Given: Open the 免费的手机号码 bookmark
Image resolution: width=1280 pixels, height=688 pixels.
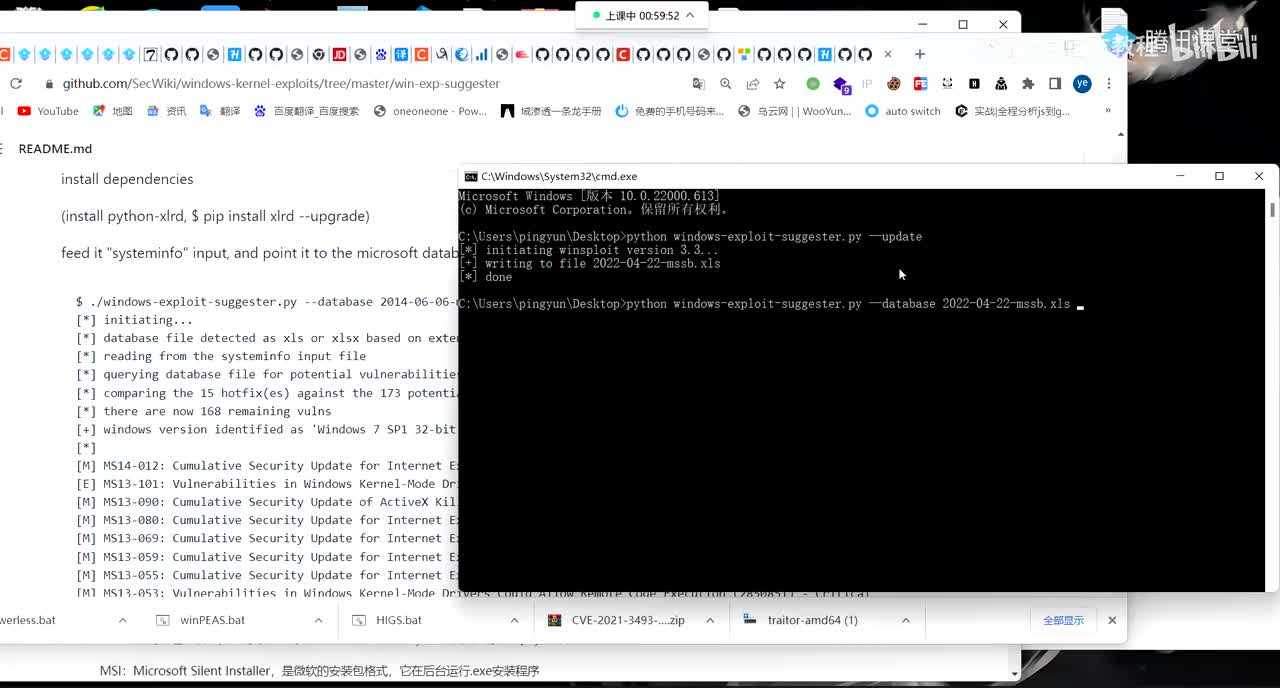Looking at the screenshot, I should pos(669,111).
